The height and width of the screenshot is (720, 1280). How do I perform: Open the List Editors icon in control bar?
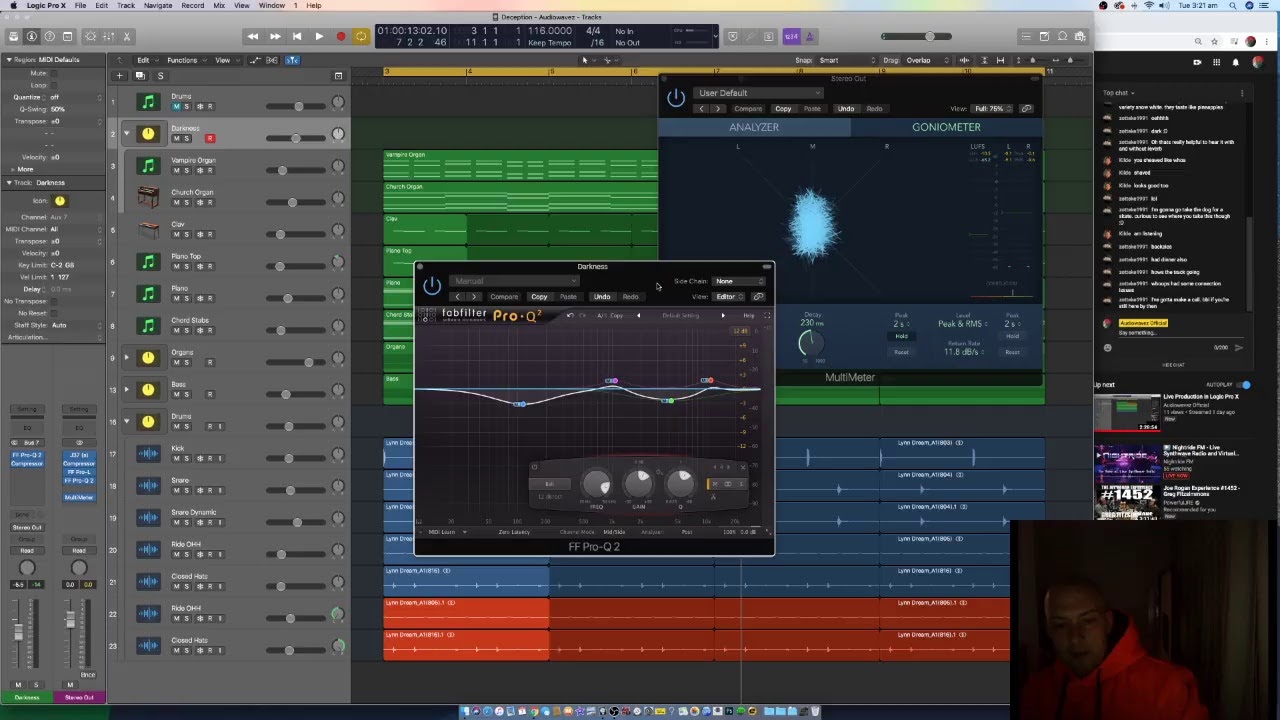[x=1026, y=36]
